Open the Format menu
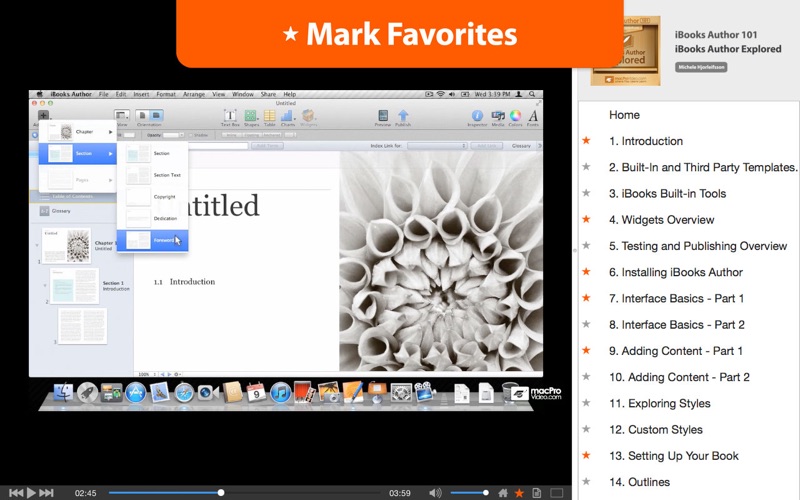 (166, 94)
